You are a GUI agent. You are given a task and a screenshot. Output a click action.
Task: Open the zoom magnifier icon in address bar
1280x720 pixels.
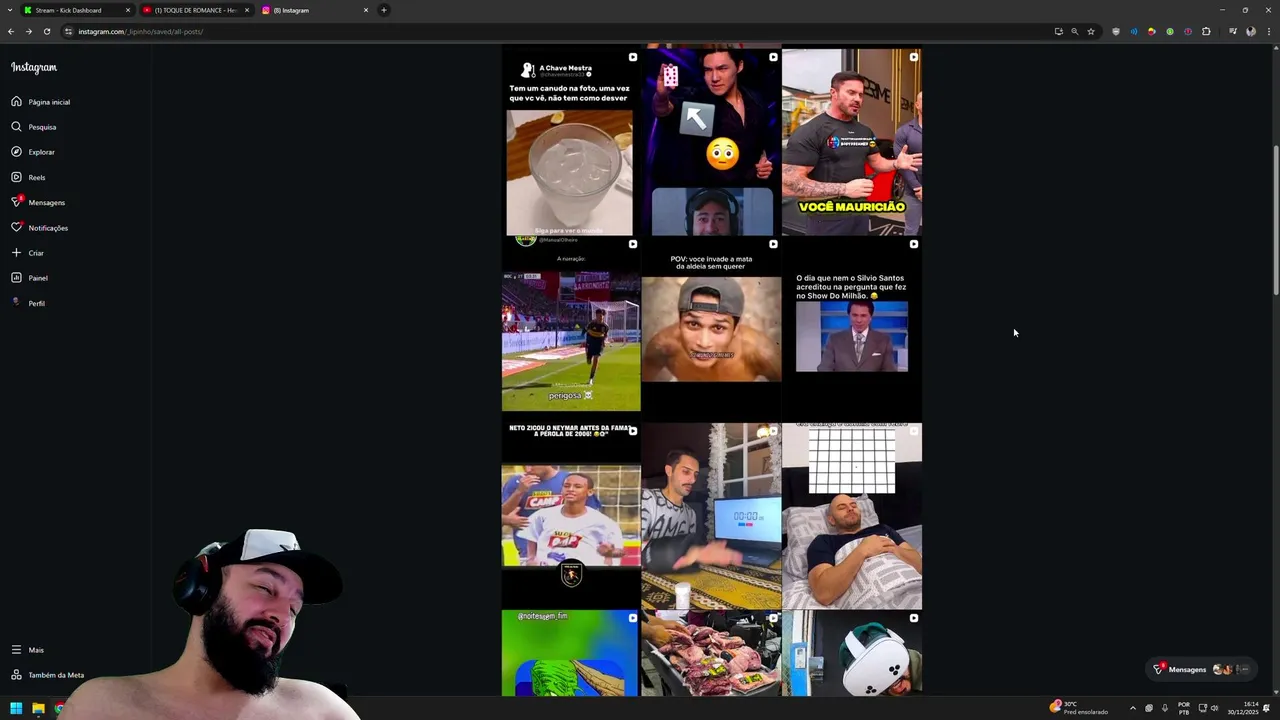pyautogui.click(x=1075, y=31)
